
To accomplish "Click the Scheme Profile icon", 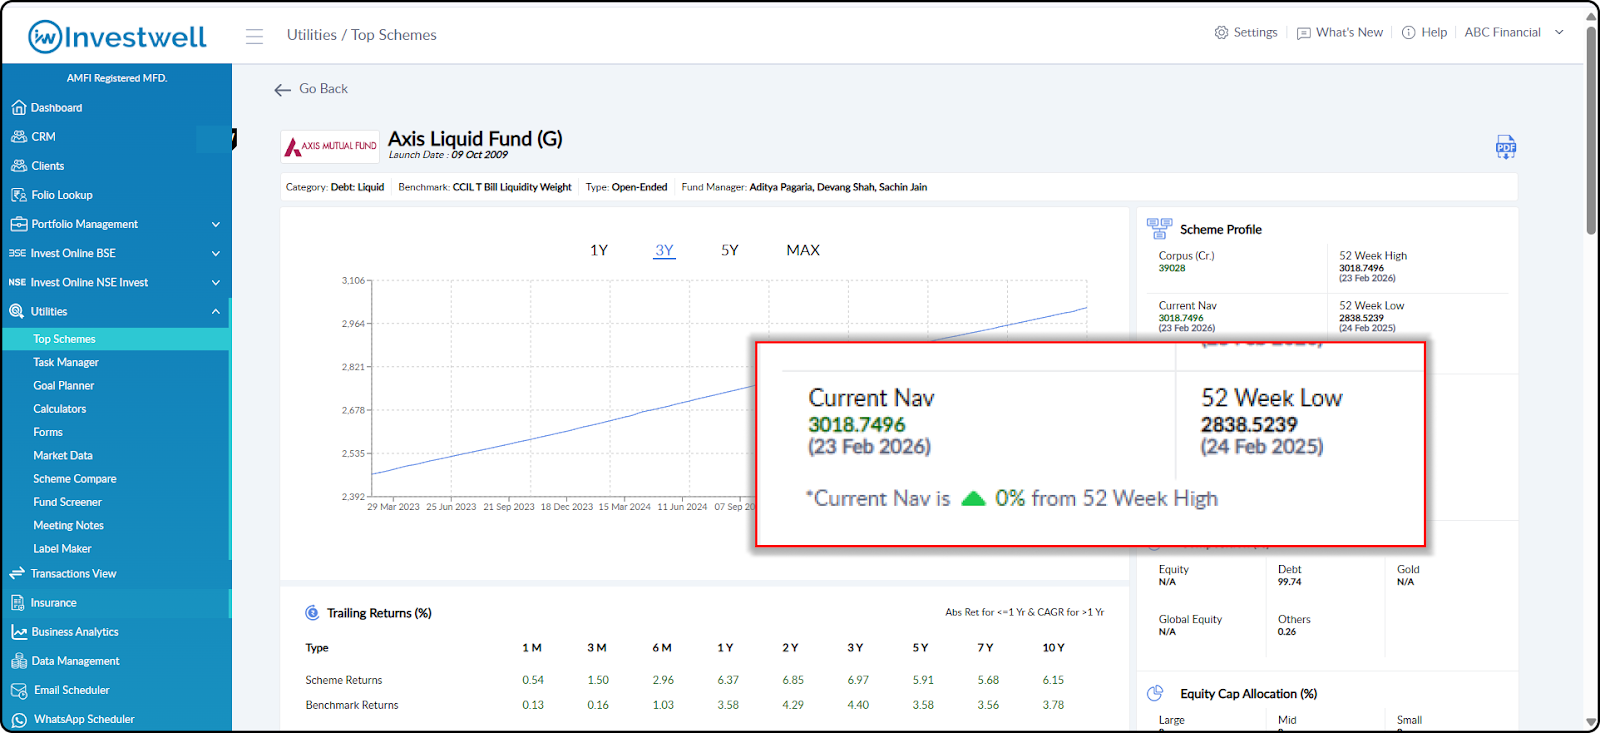I will [1159, 229].
